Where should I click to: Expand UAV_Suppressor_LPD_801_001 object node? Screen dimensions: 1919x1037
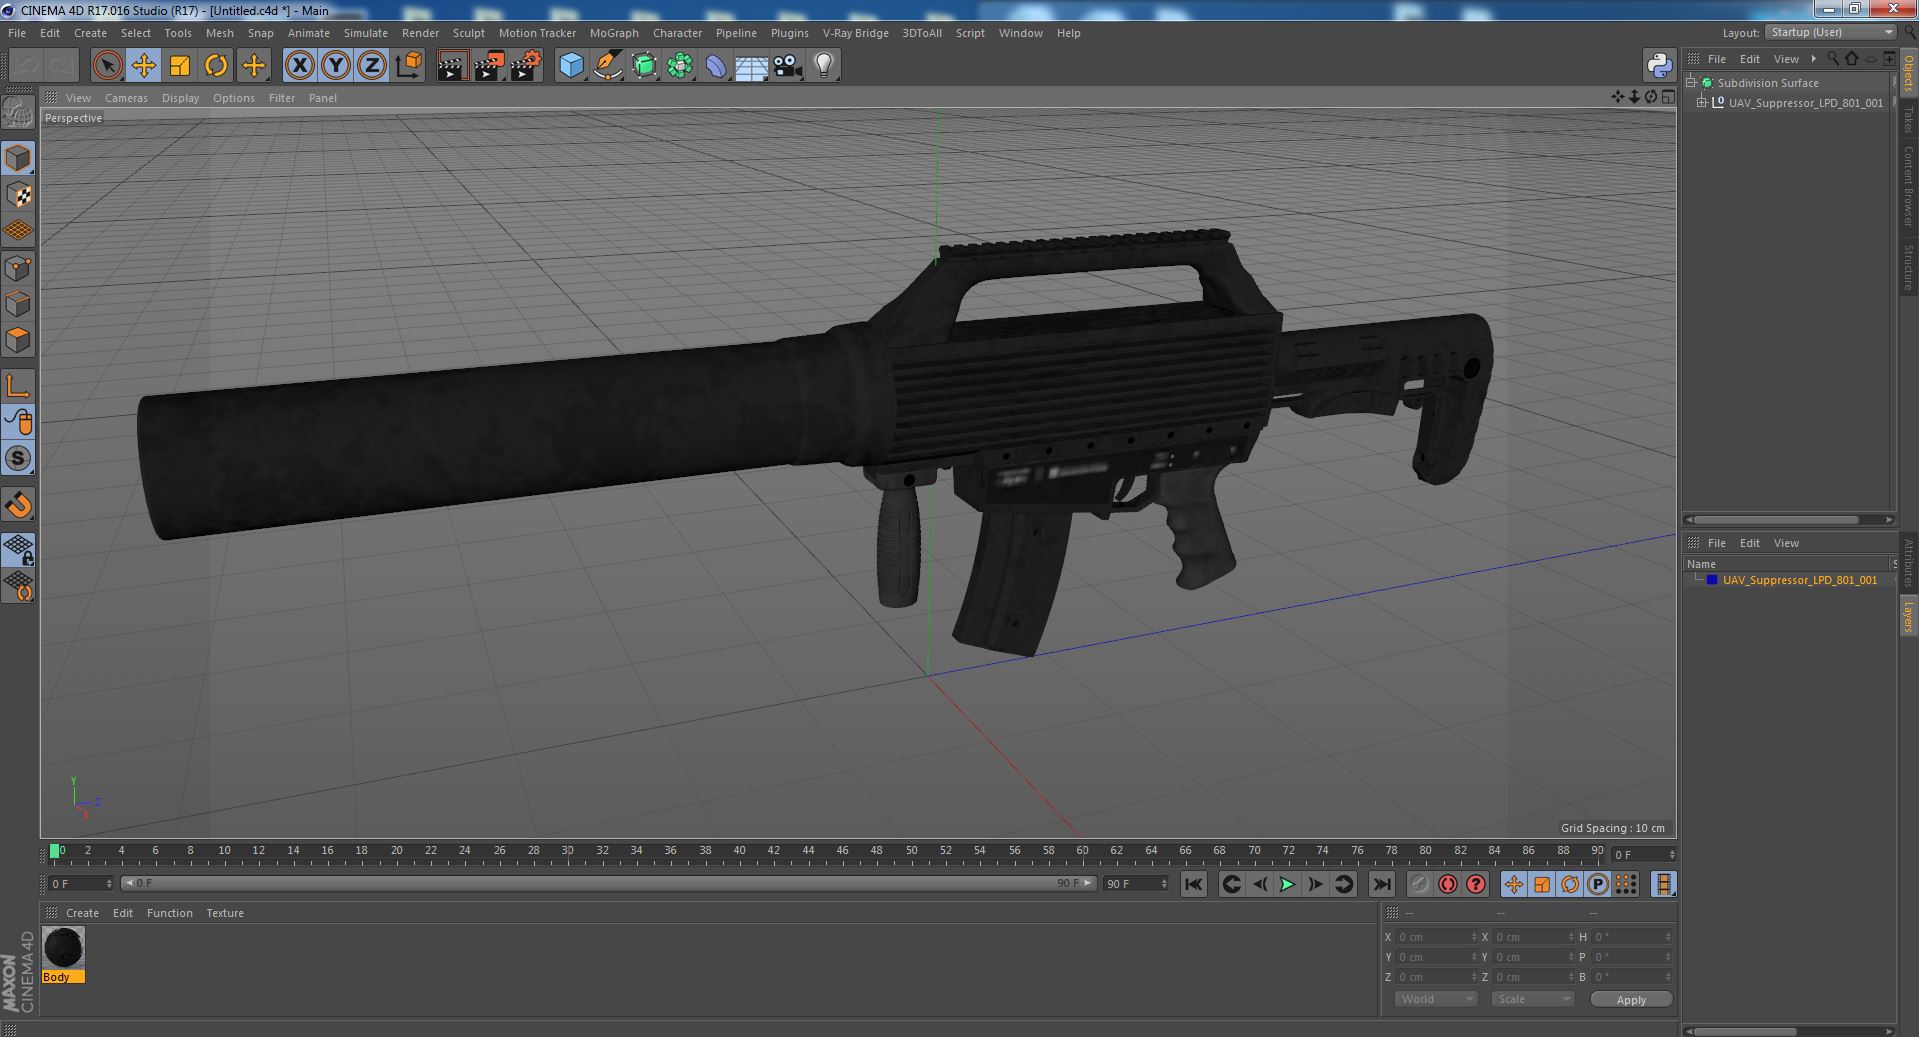pos(1702,103)
